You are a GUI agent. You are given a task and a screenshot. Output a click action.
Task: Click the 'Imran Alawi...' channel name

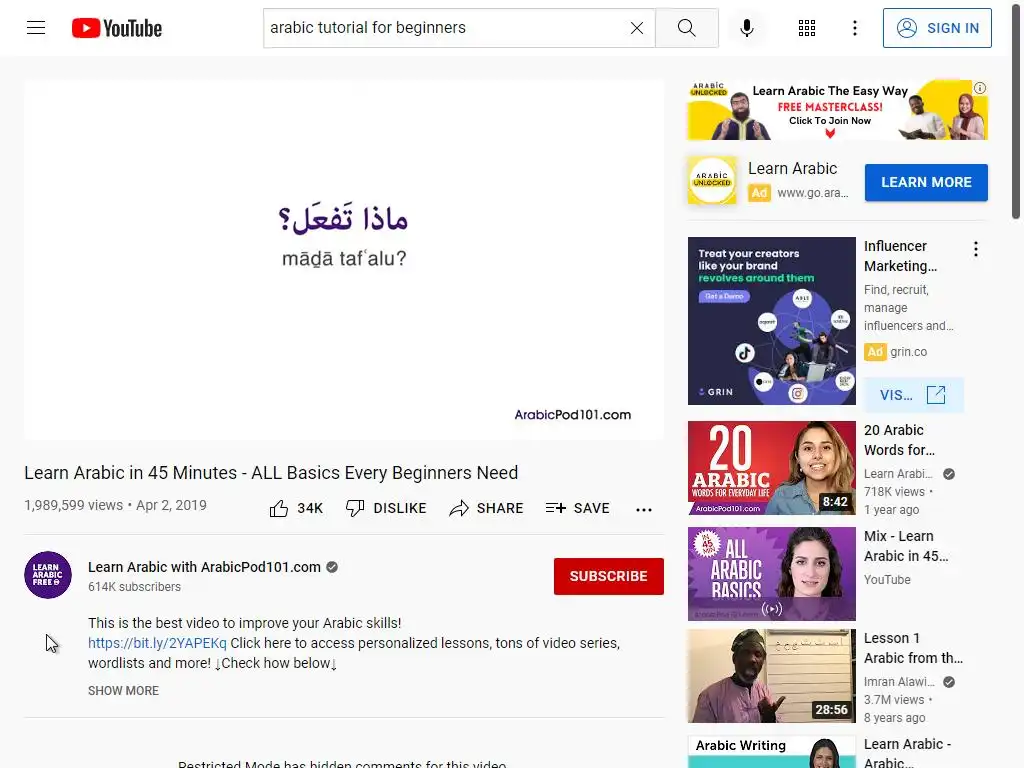(x=899, y=682)
